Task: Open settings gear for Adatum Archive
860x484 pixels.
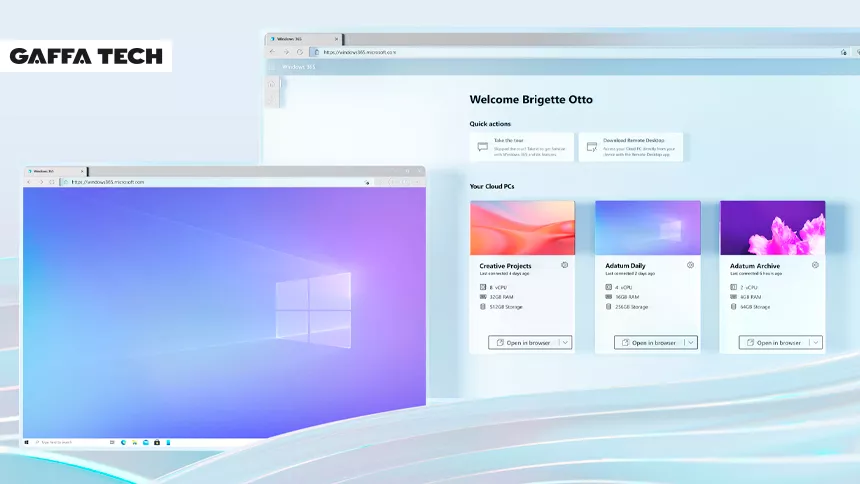Action: coord(815,265)
